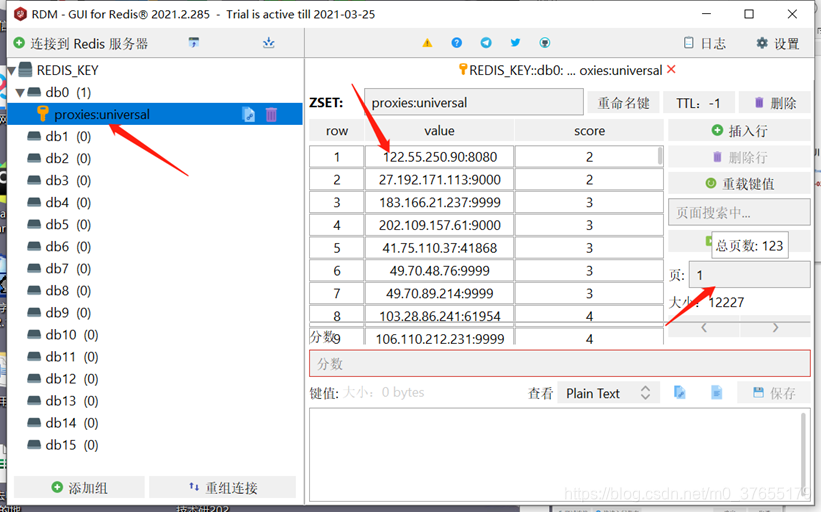Click the 添加组 add group button
821x512 pixels.
(79, 487)
